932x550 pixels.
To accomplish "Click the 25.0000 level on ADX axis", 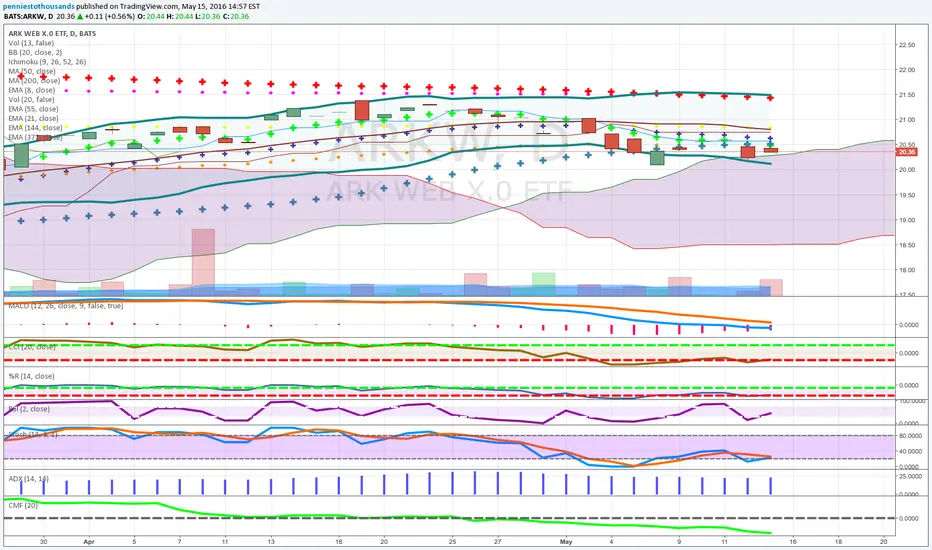I will coord(909,477).
